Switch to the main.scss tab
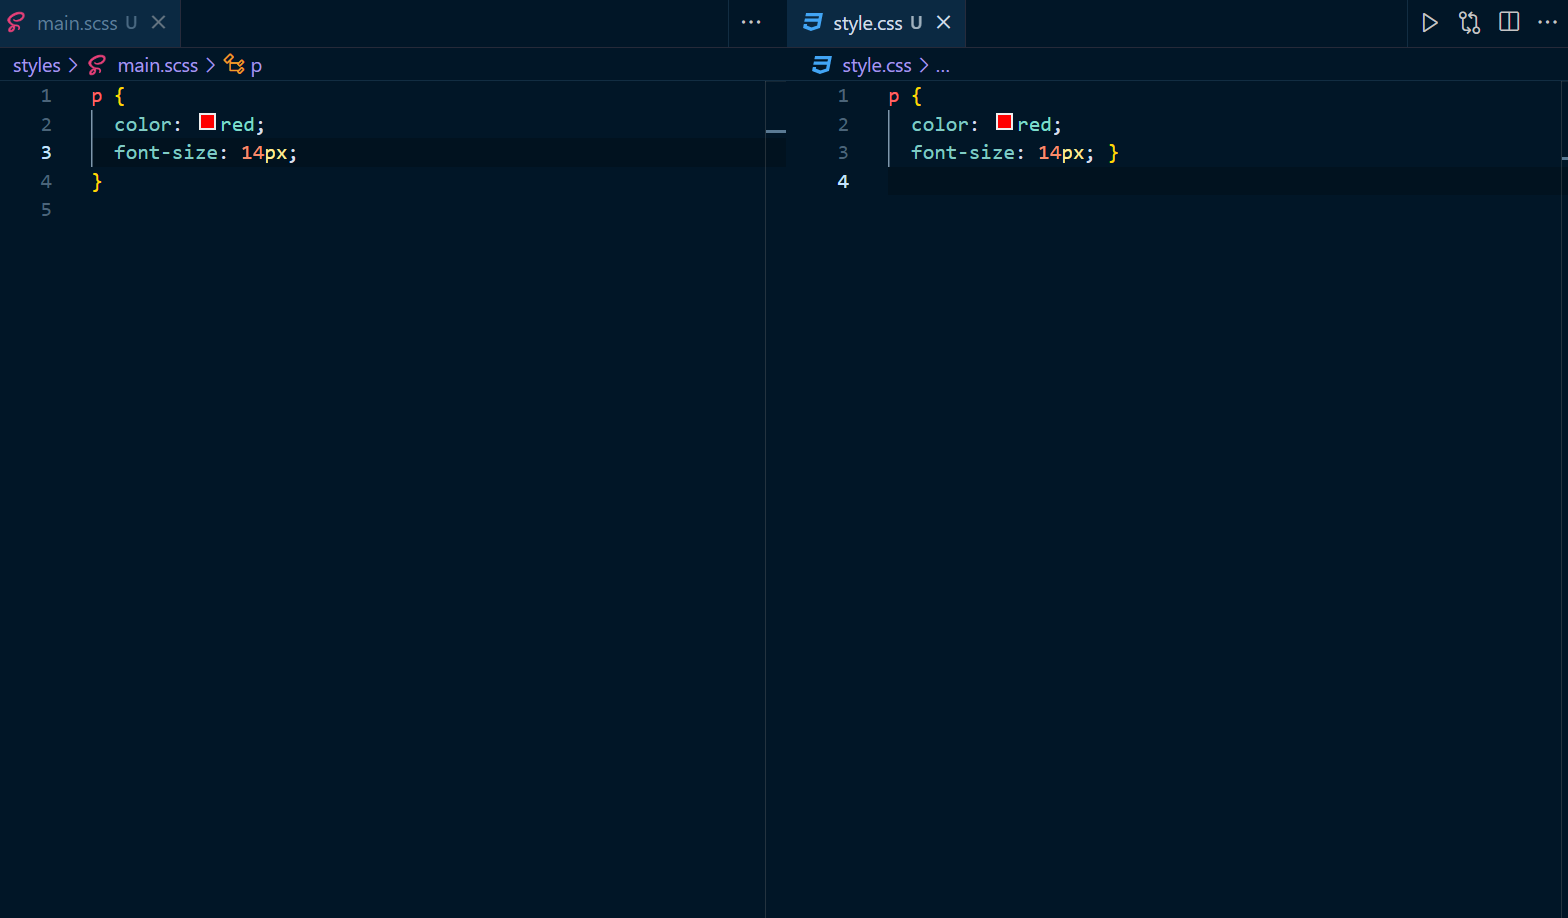The height and width of the screenshot is (918, 1568). pyautogui.click(x=90, y=23)
